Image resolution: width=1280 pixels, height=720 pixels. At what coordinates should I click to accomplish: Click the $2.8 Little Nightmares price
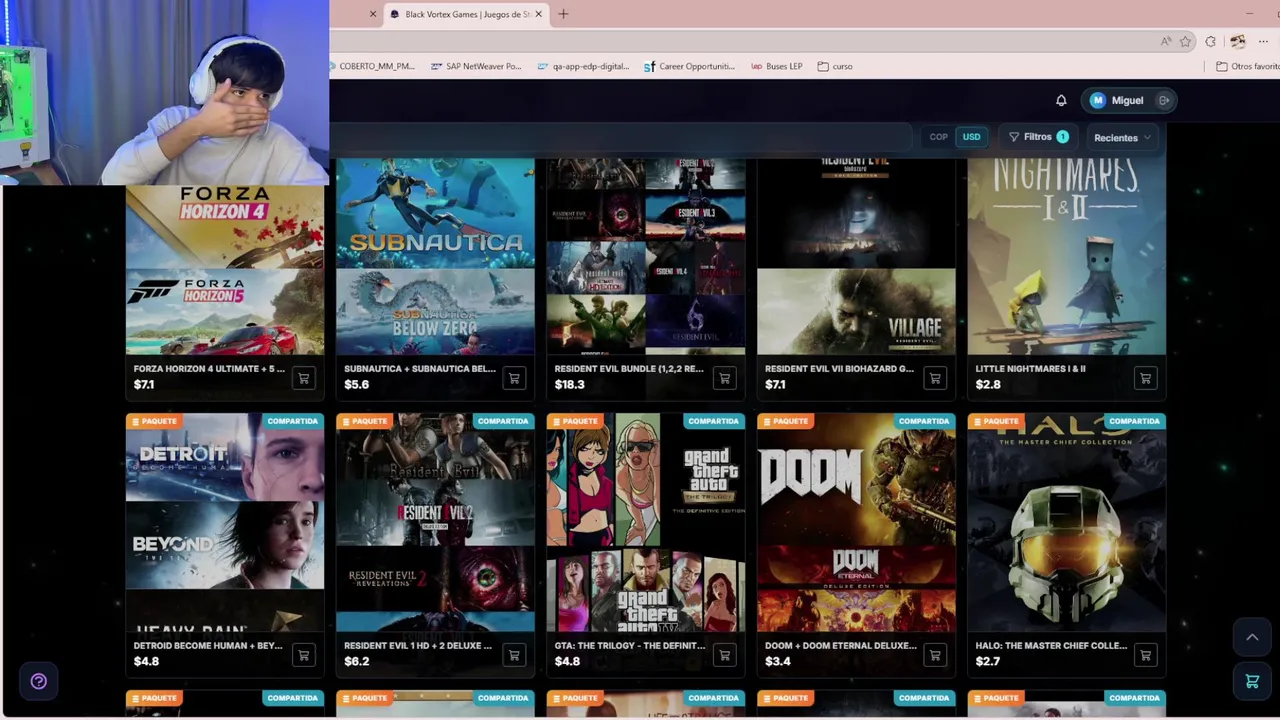(x=988, y=384)
